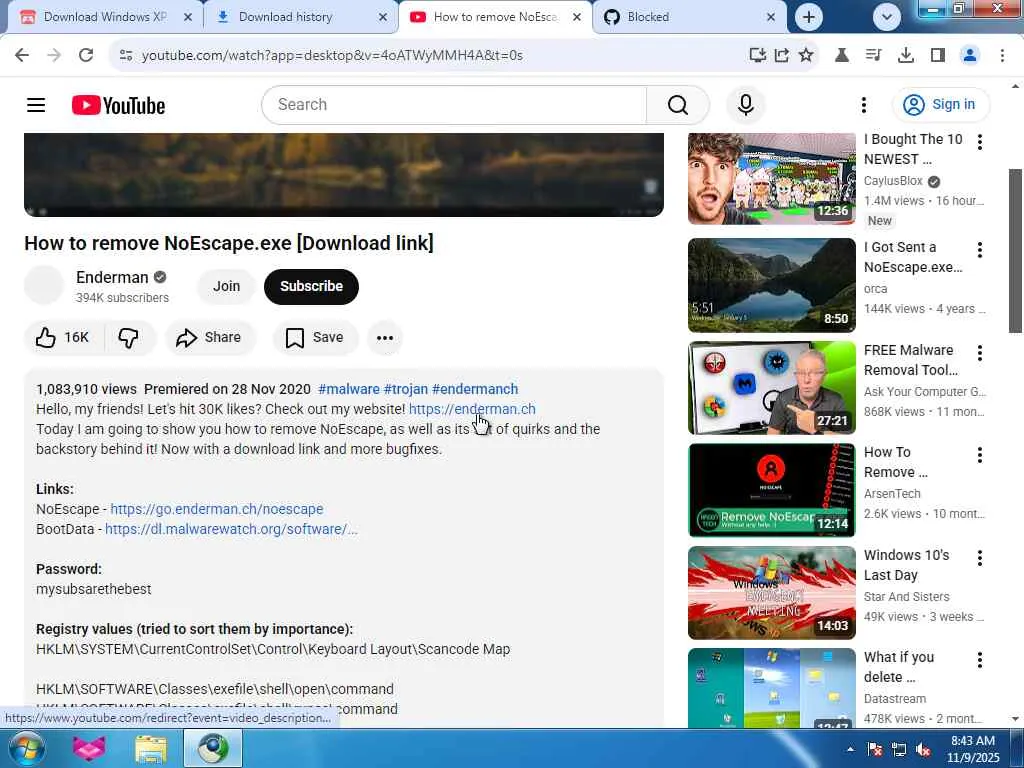Image resolution: width=1024 pixels, height=768 pixels.
Task: Go back in browser history
Action: [x=22, y=56]
